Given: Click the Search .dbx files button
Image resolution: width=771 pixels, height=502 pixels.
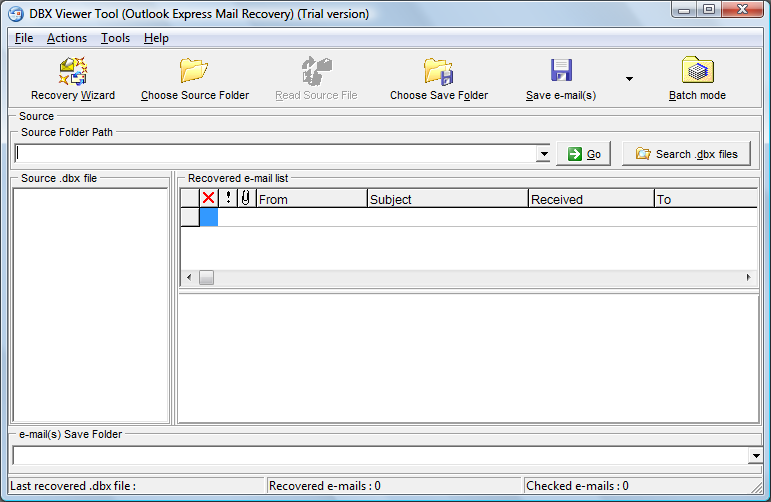Looking at the screenshot, I should click(x=686, y=154).
